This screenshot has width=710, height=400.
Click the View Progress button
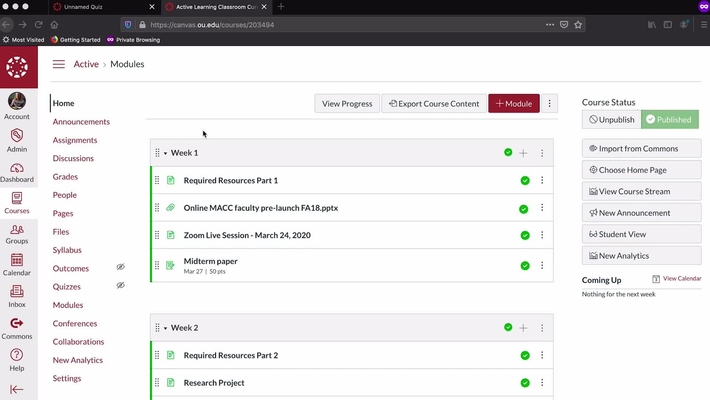[x=347, y=104]
